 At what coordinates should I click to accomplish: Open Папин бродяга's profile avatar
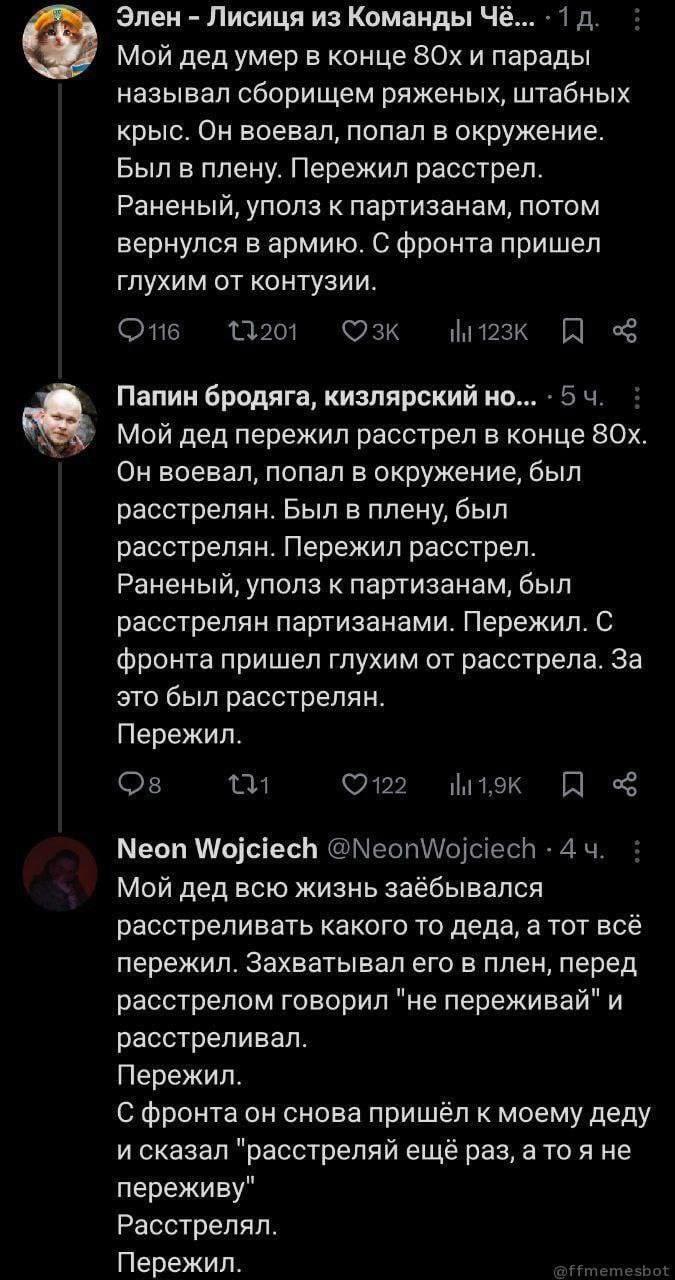(60, 421)
